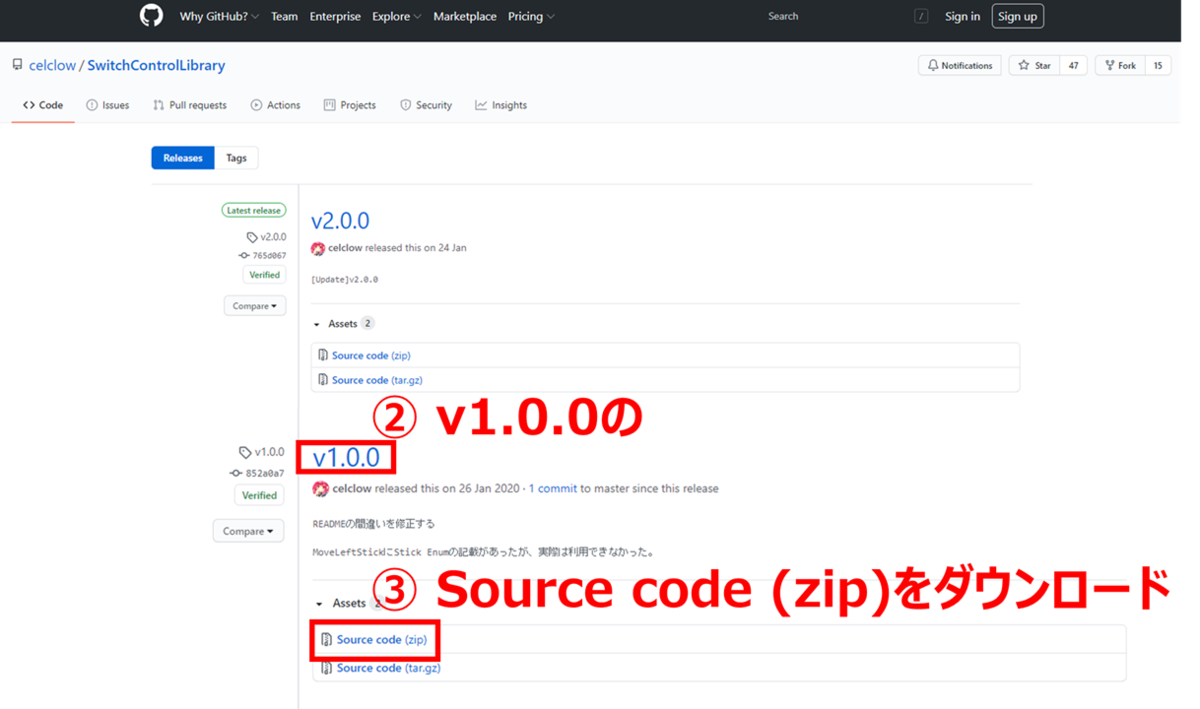Click celclow avatar in v1.0.0 release
The height and width of the screenshot is (709, 1200).
pyautogui.click(x=320, y=489)
